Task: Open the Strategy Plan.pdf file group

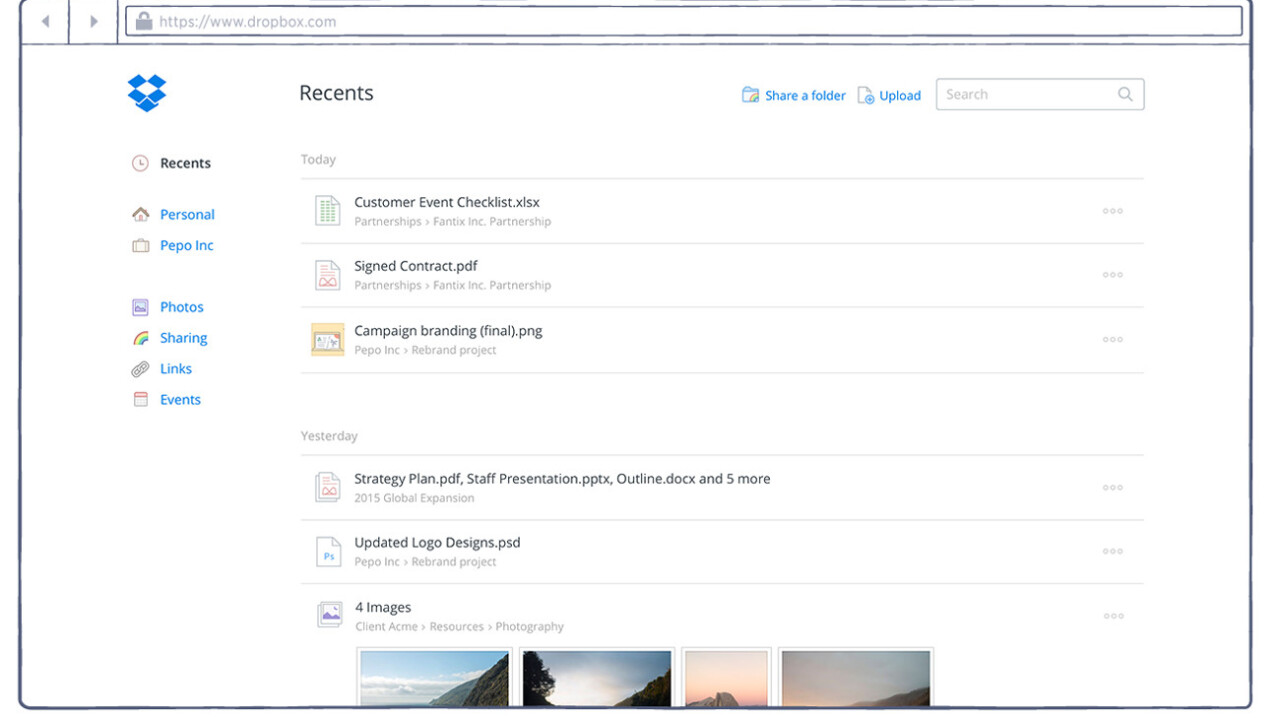Action: click(561, 479)
